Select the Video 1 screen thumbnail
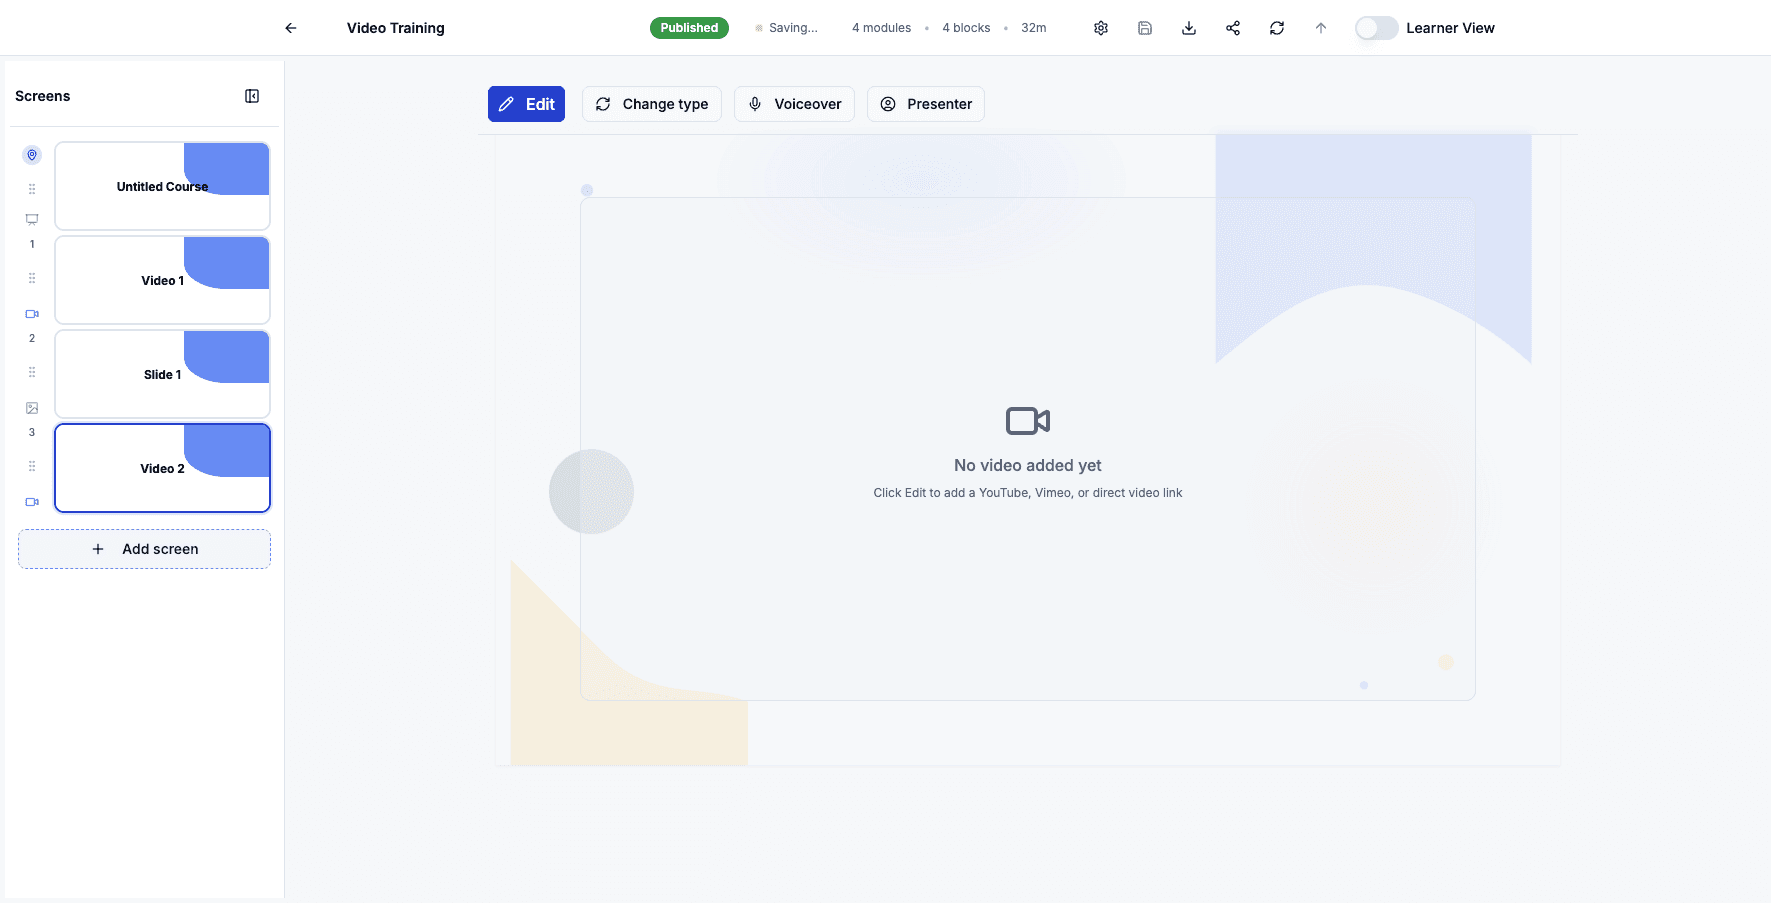Viewport: 1771px width, 903px height. (x=162, y=280)
